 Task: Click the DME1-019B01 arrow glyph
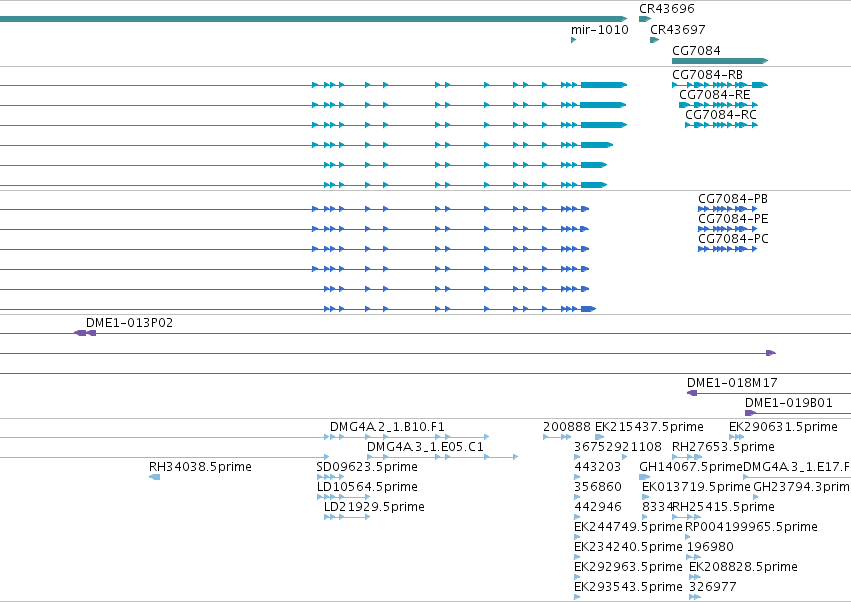coord(751,413)
